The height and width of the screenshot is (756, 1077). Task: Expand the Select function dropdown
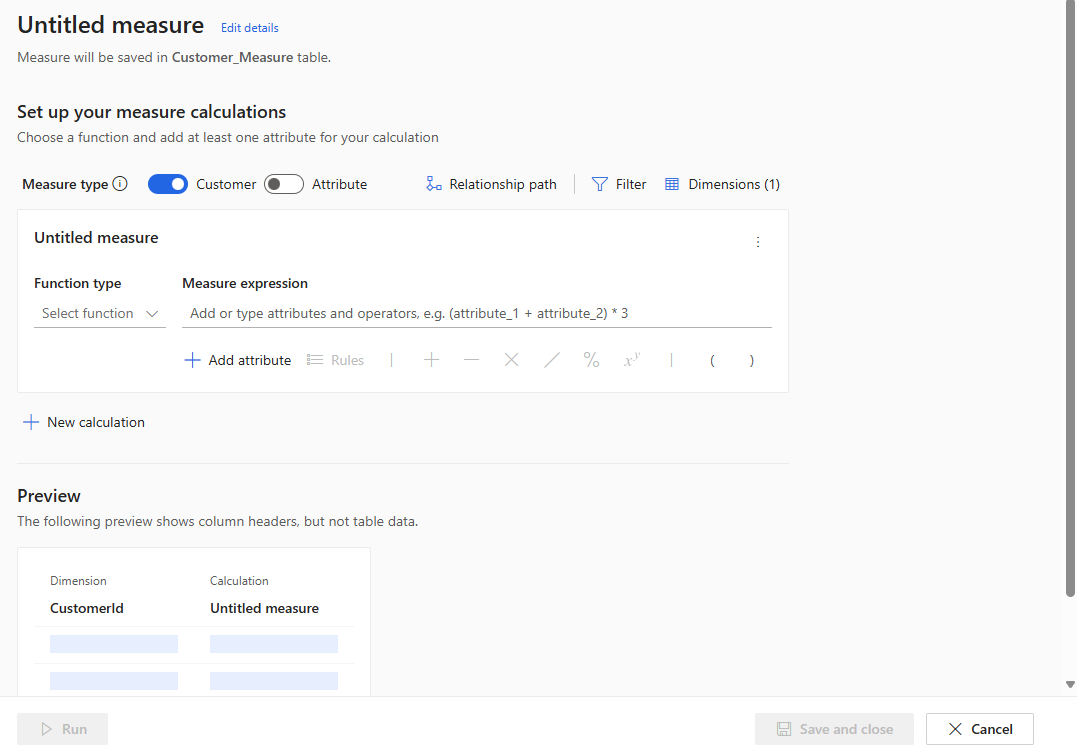(x=100, y=313)
